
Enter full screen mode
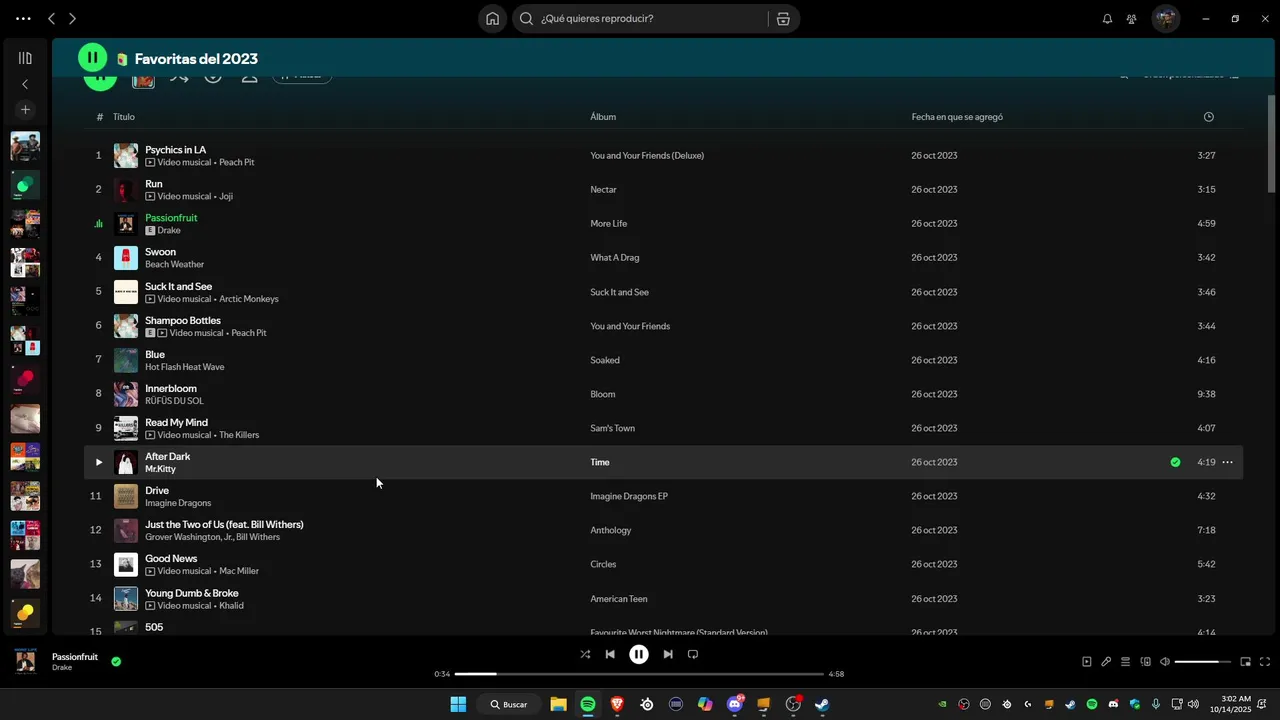pos(1265,661)
